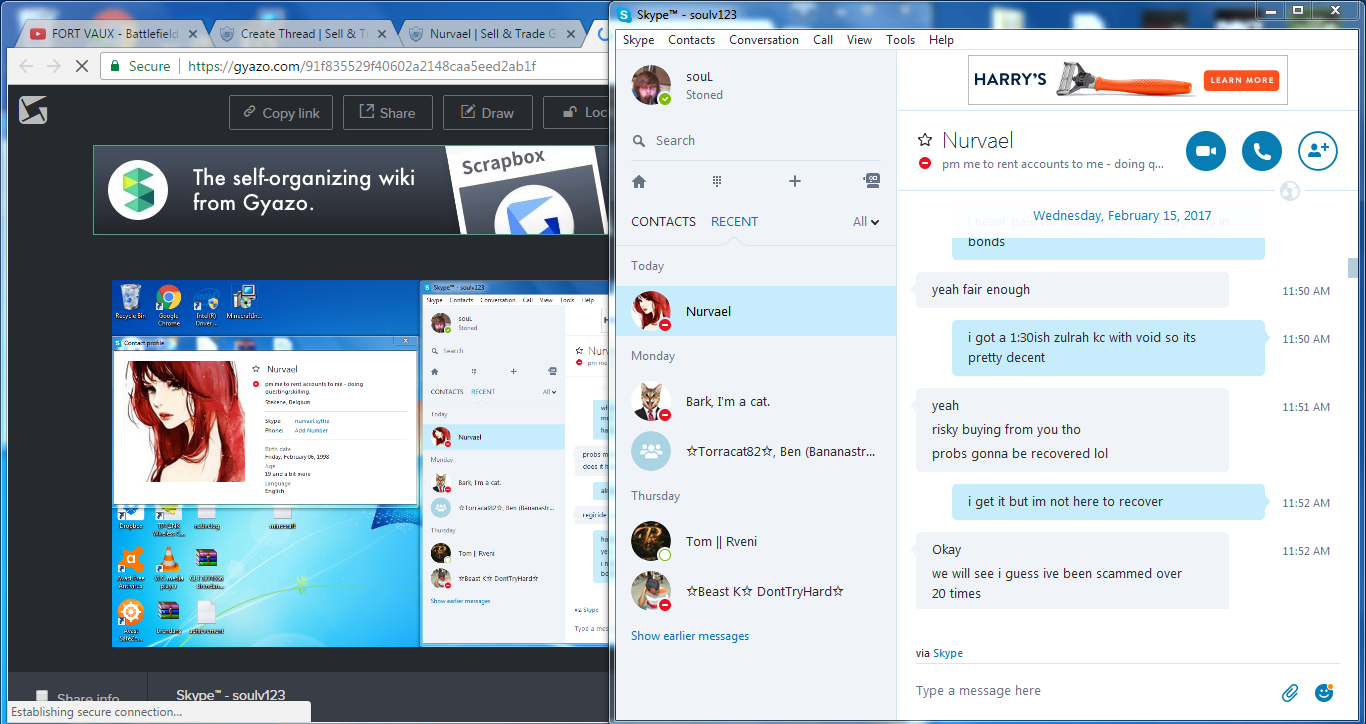
Task: Go forward in the Chrome browser
Action: (54, 66)
